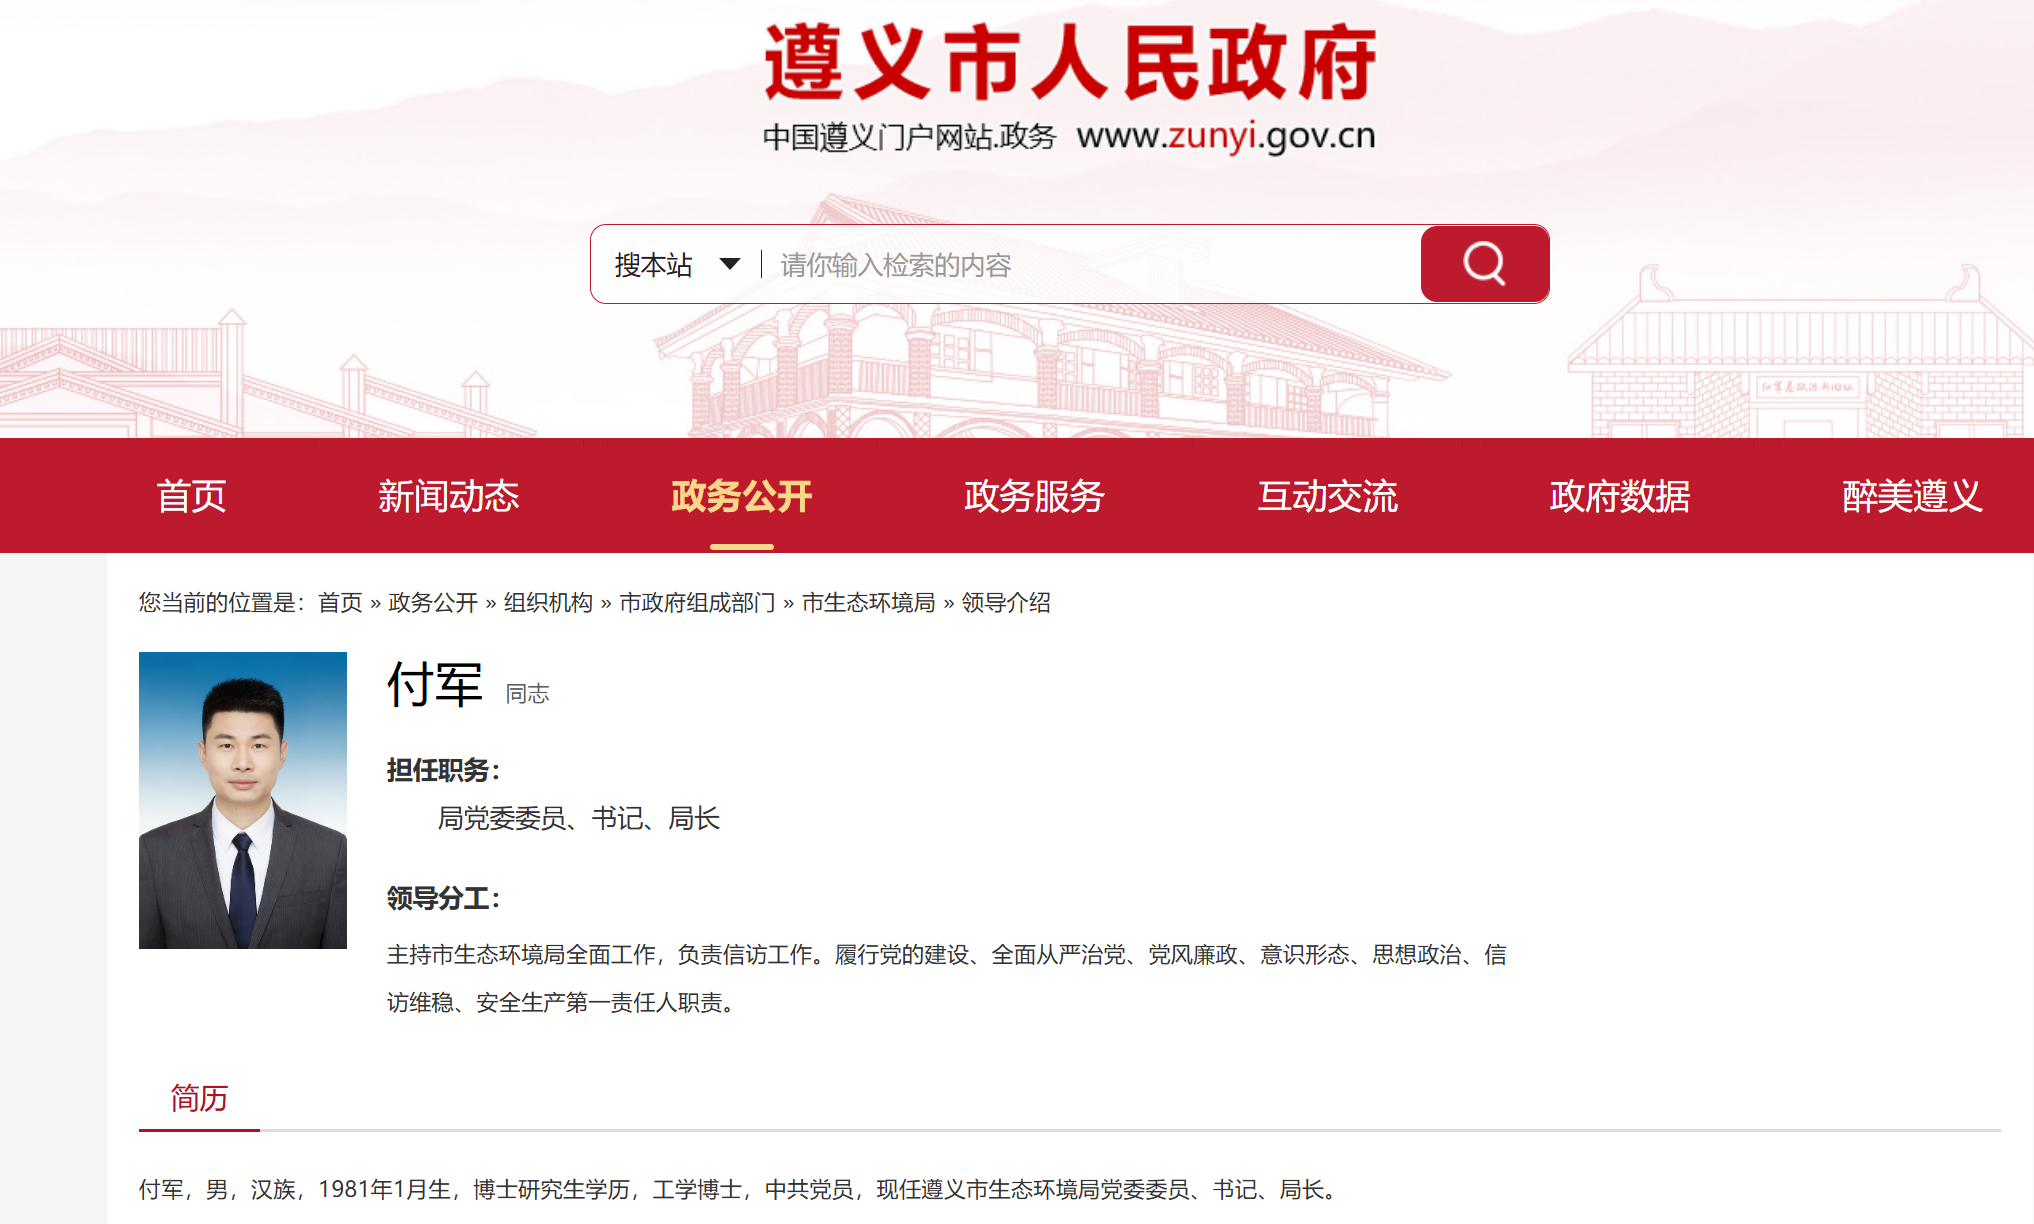The width and height of the screenshot is (2034, 1224).
Task: Open the 政府数据 navigation item
Action: [x=1620, y=496]
